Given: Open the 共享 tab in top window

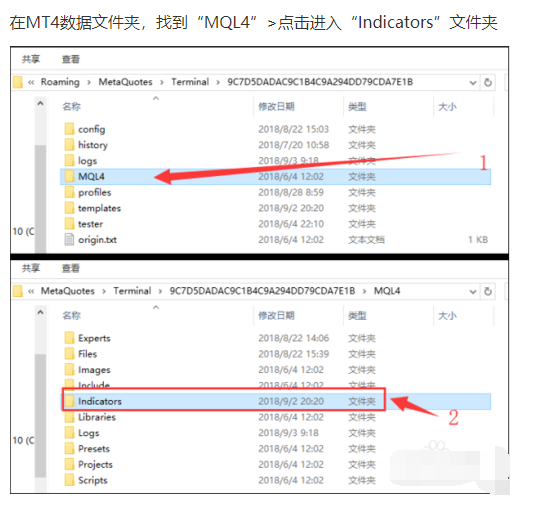Looking at the screenshot, I should point(31,59).
